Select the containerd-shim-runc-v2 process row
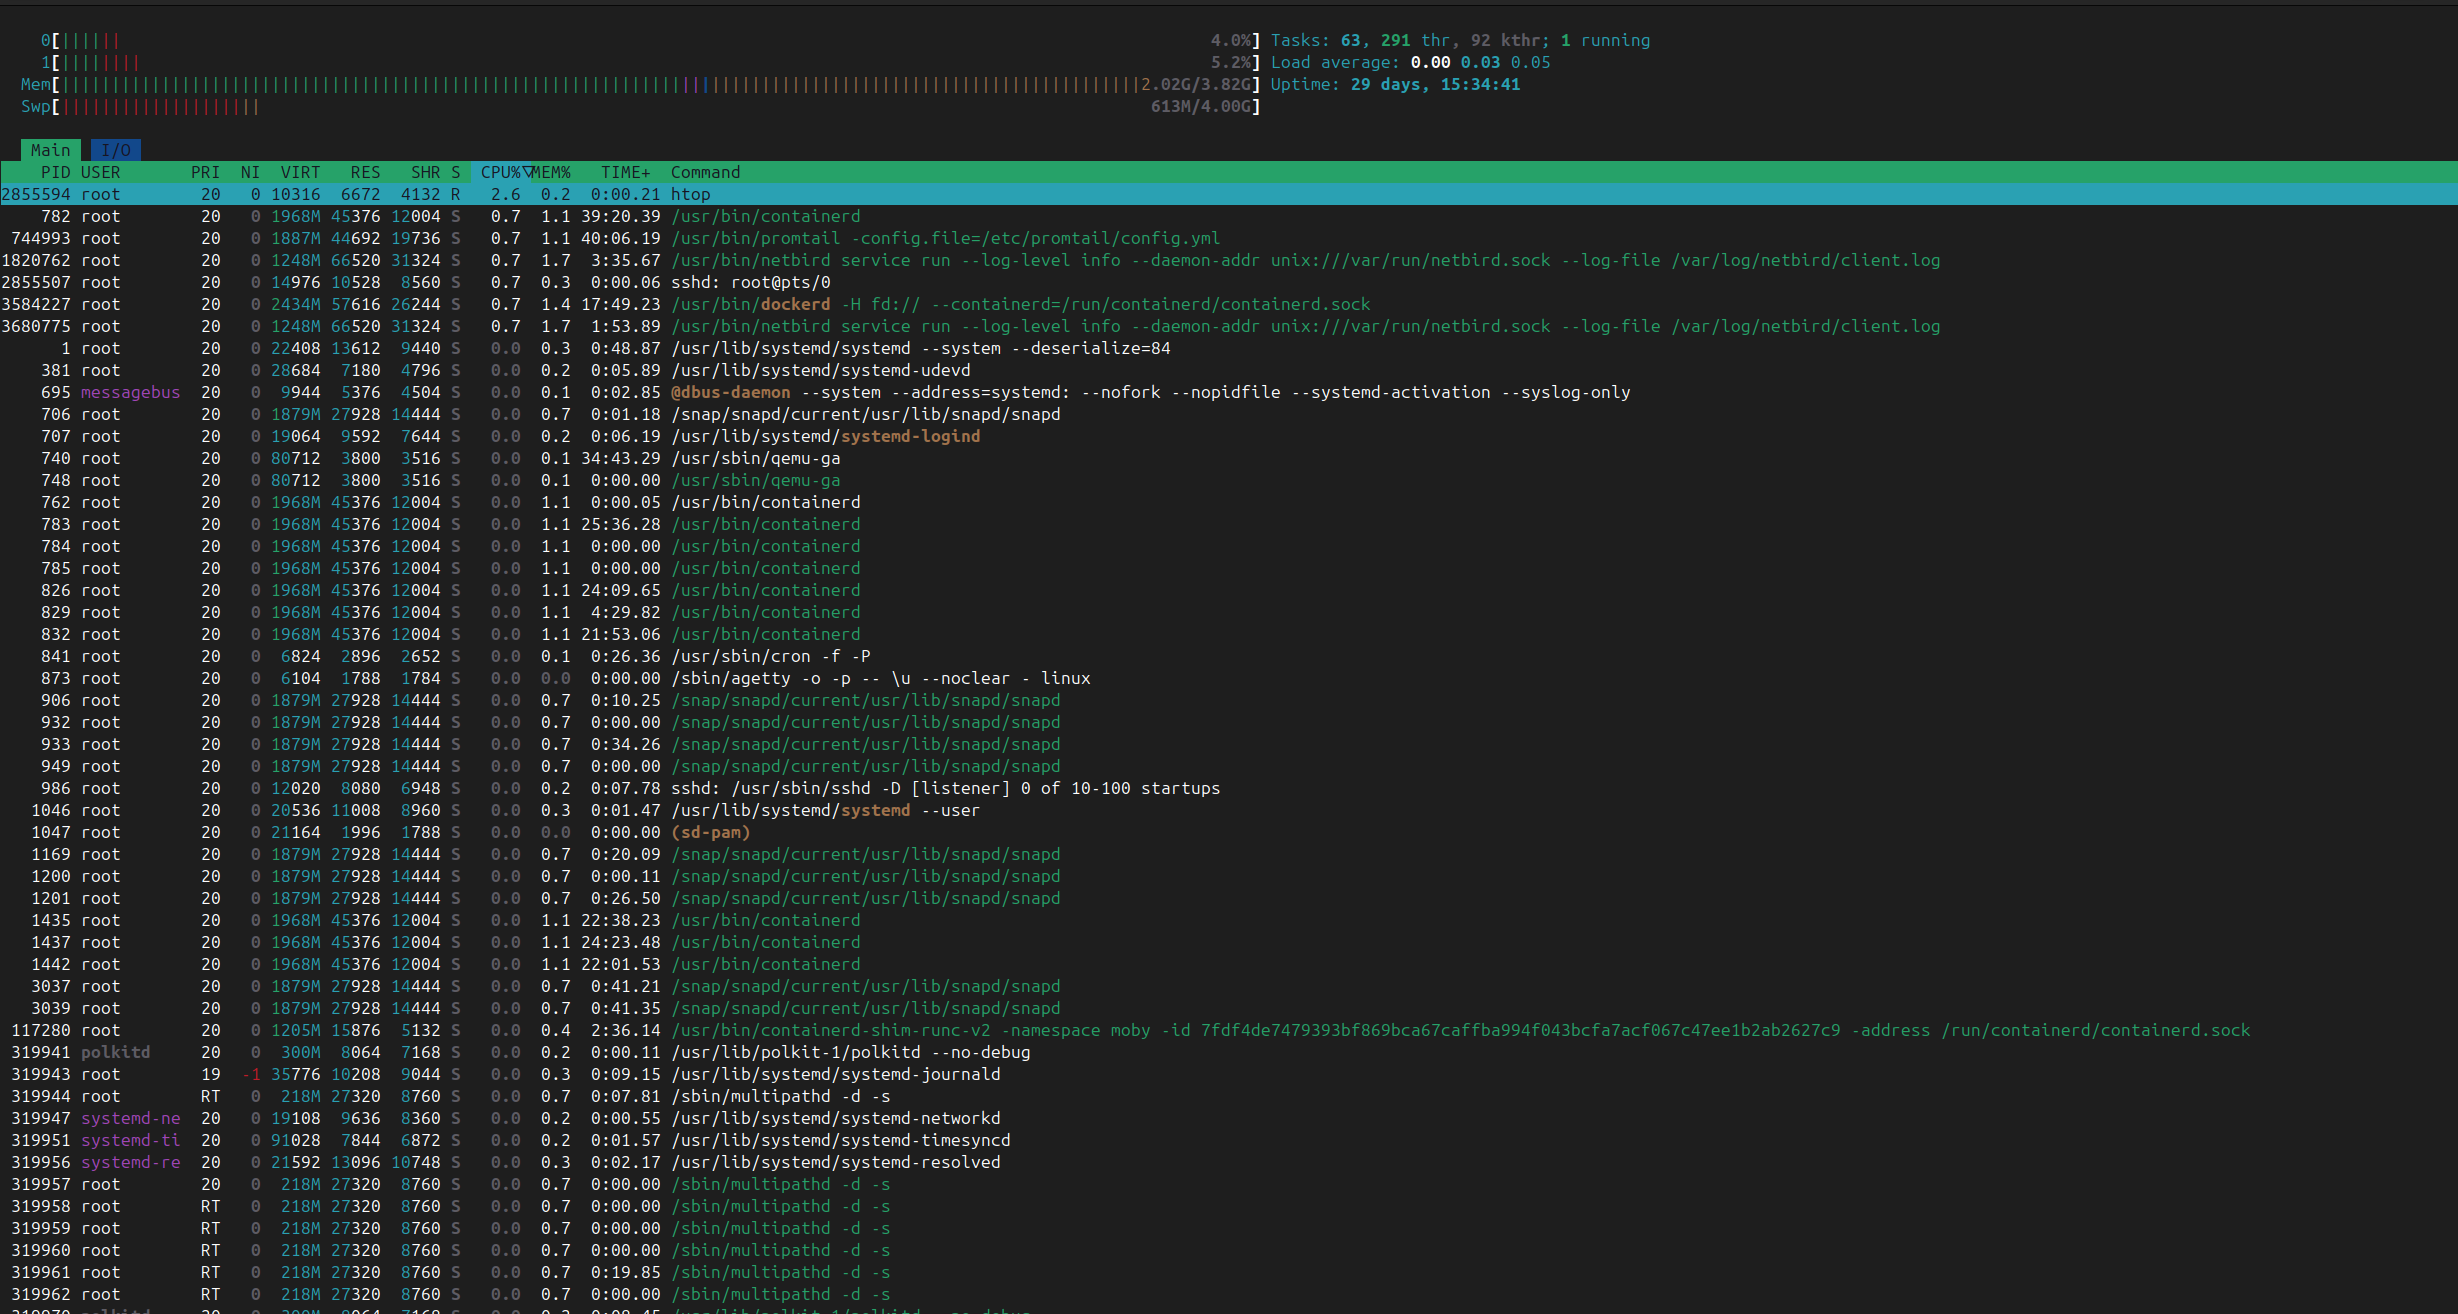Screen dimensions: 2458x1314 coord(1229,1030)
